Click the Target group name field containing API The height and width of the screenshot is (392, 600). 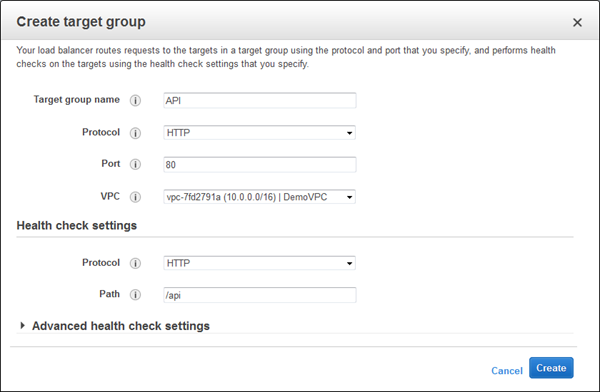coord(260,100)
